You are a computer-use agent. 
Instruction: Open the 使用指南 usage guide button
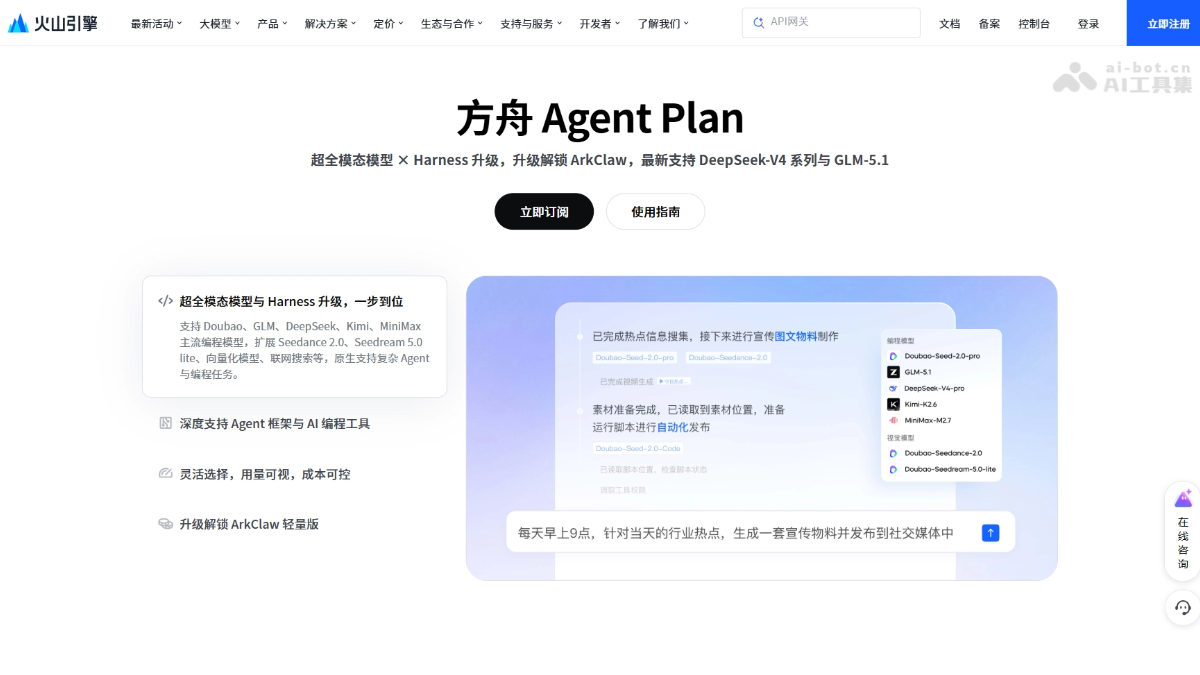[x=655, y=211]
